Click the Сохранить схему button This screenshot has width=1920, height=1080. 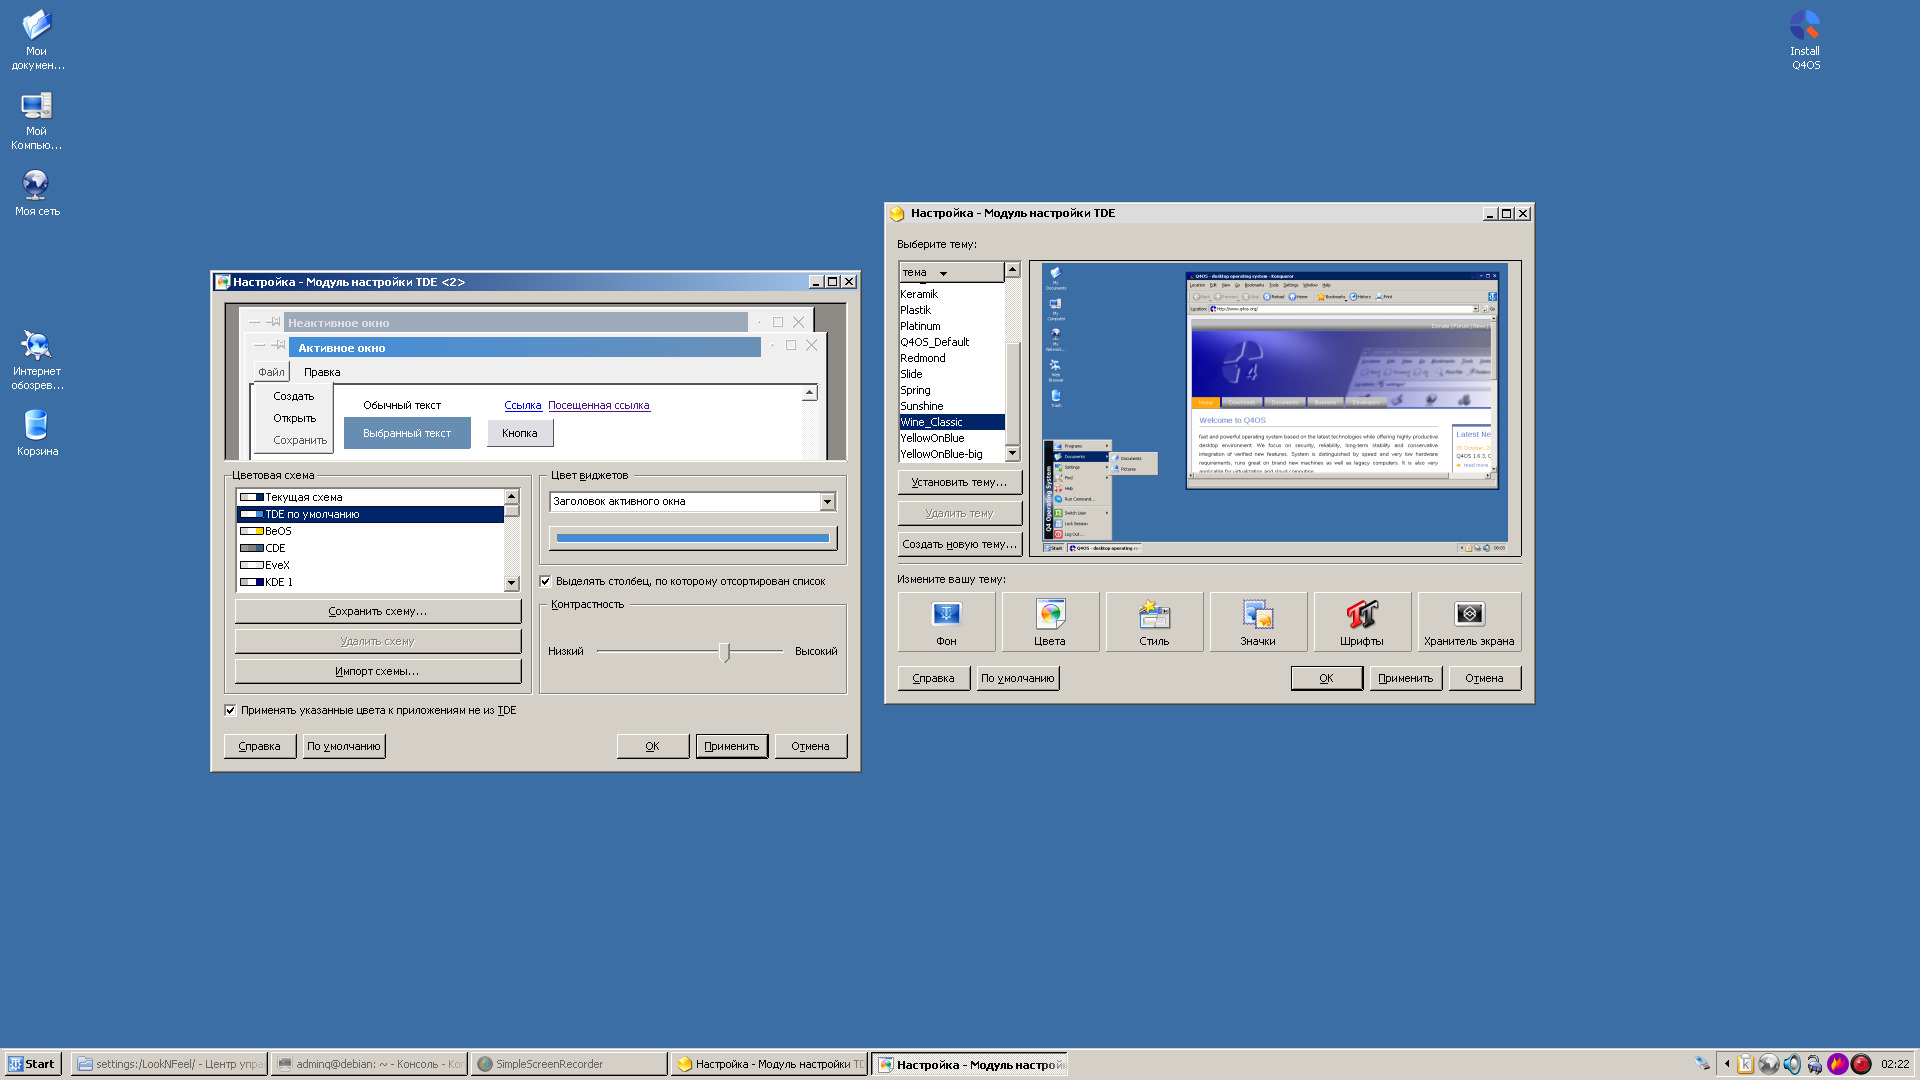click(378, 611)
